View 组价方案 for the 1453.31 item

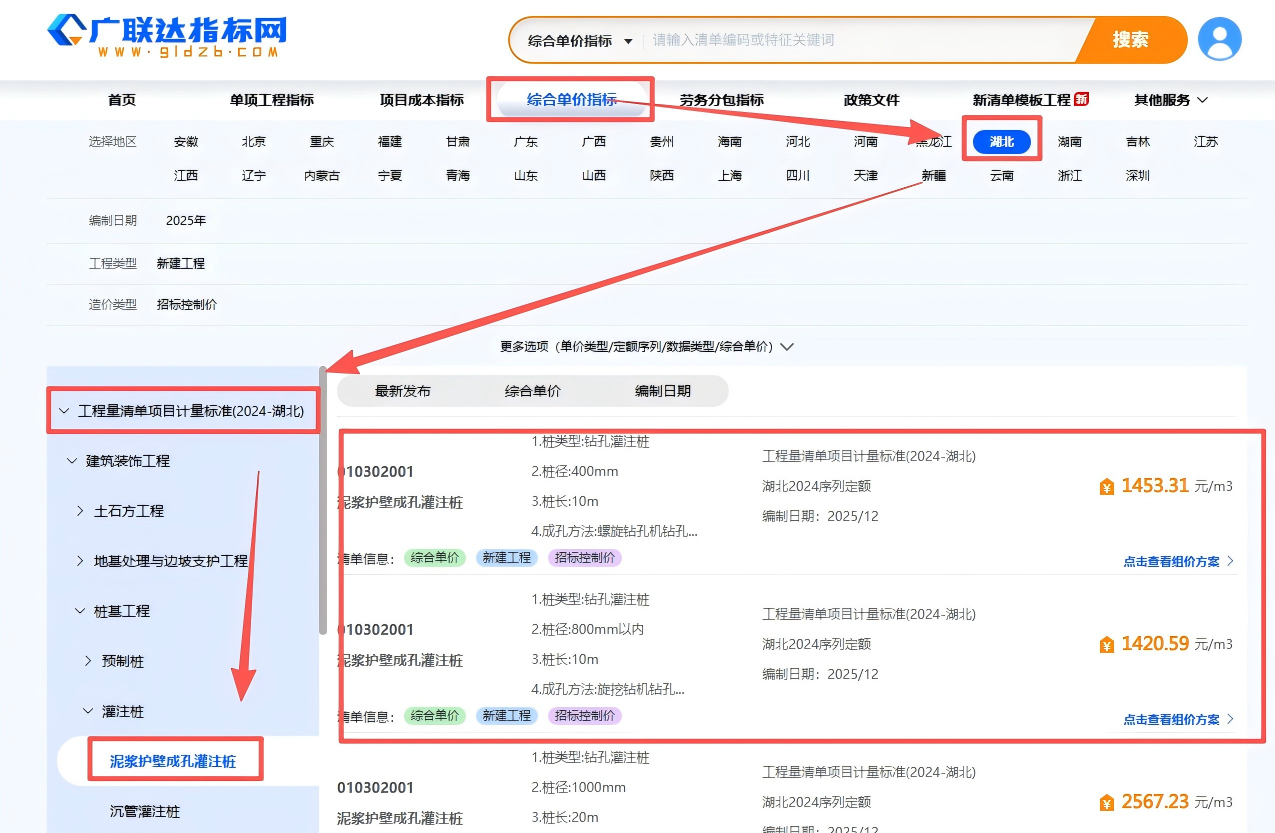click(1179, 562)
